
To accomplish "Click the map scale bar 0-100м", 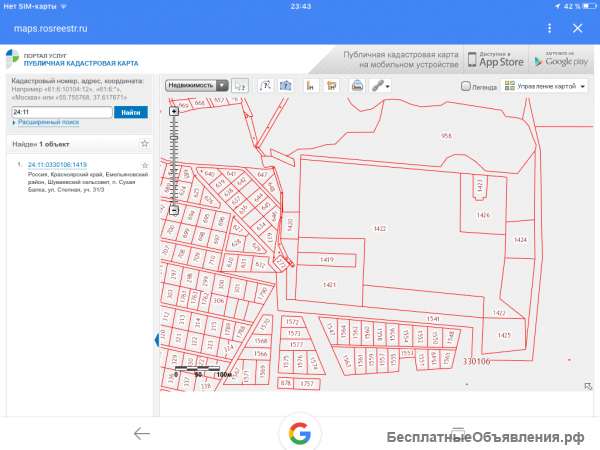I will click(x=203, y=372).
